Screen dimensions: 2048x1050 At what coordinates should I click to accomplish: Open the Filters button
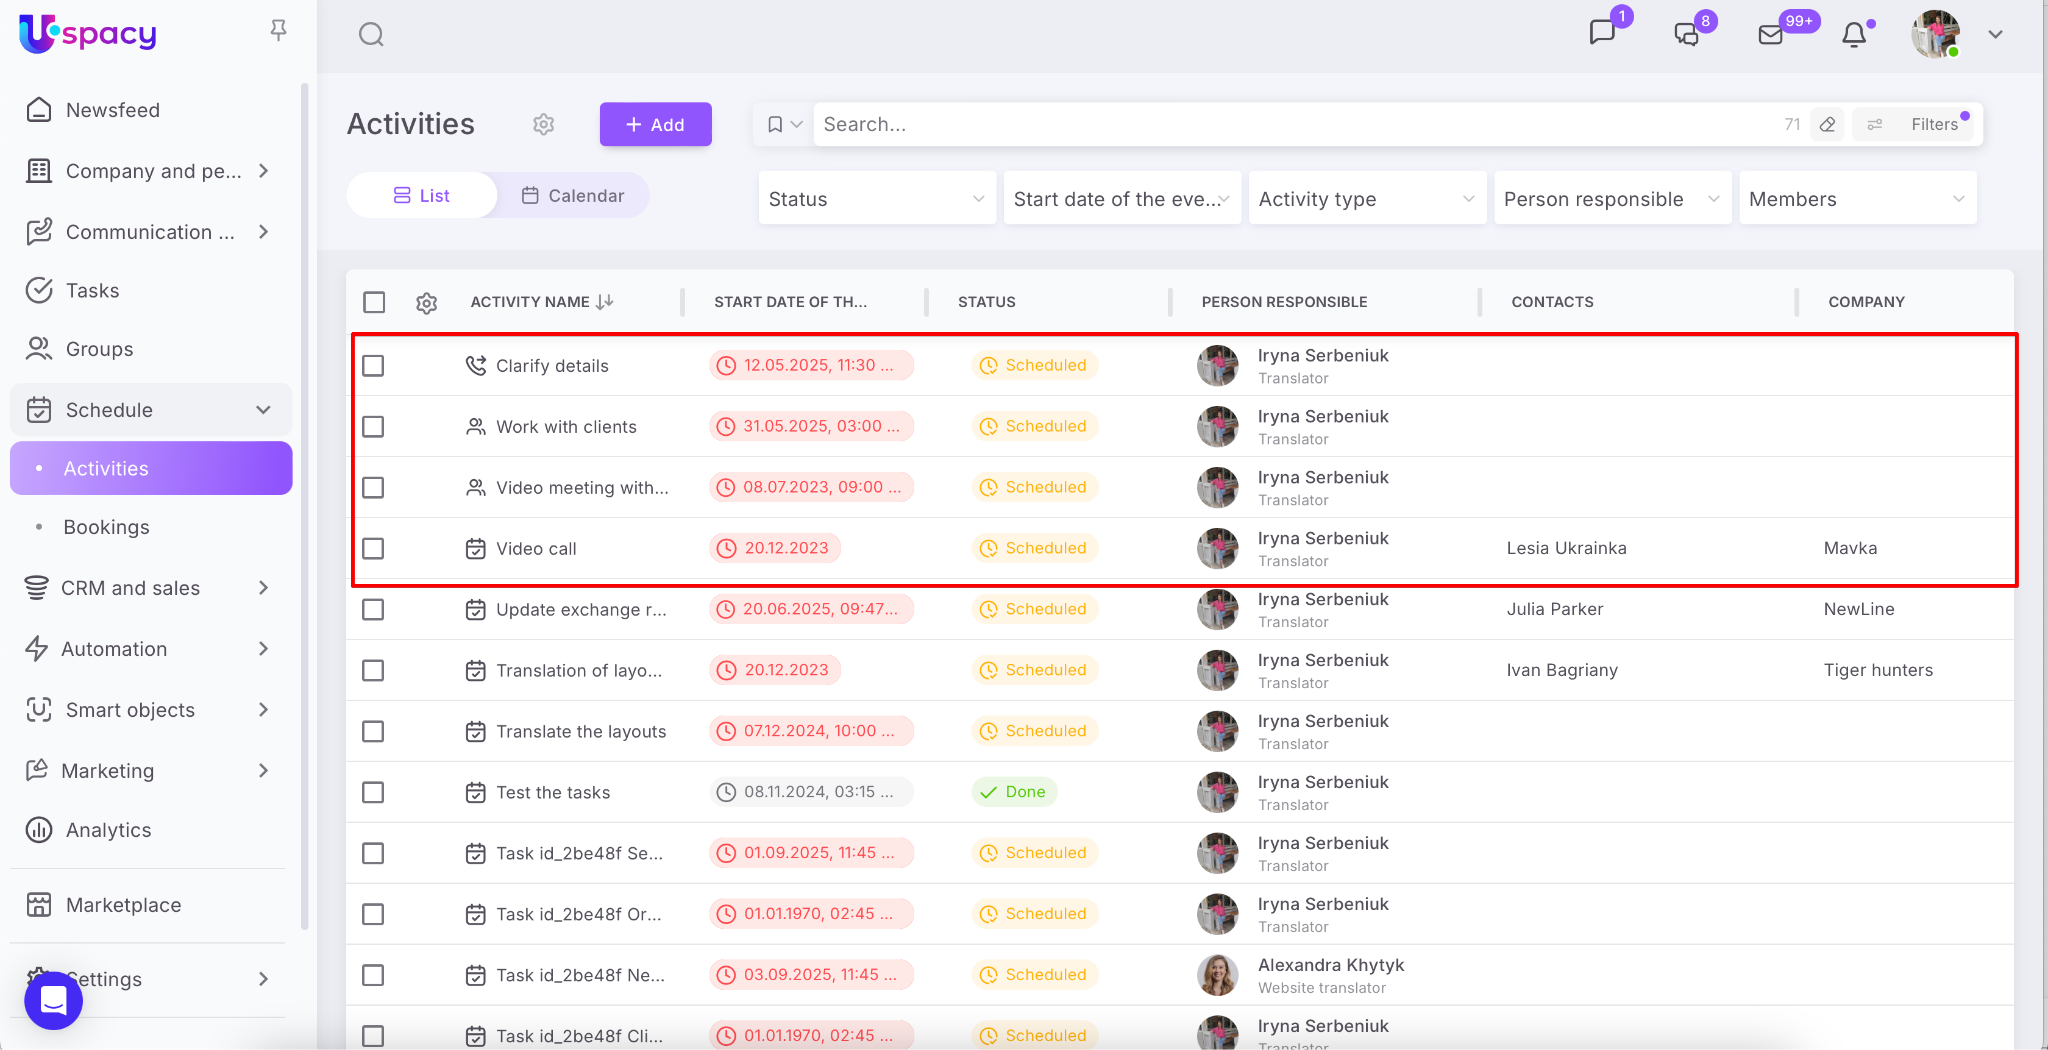coord(1920,124)
